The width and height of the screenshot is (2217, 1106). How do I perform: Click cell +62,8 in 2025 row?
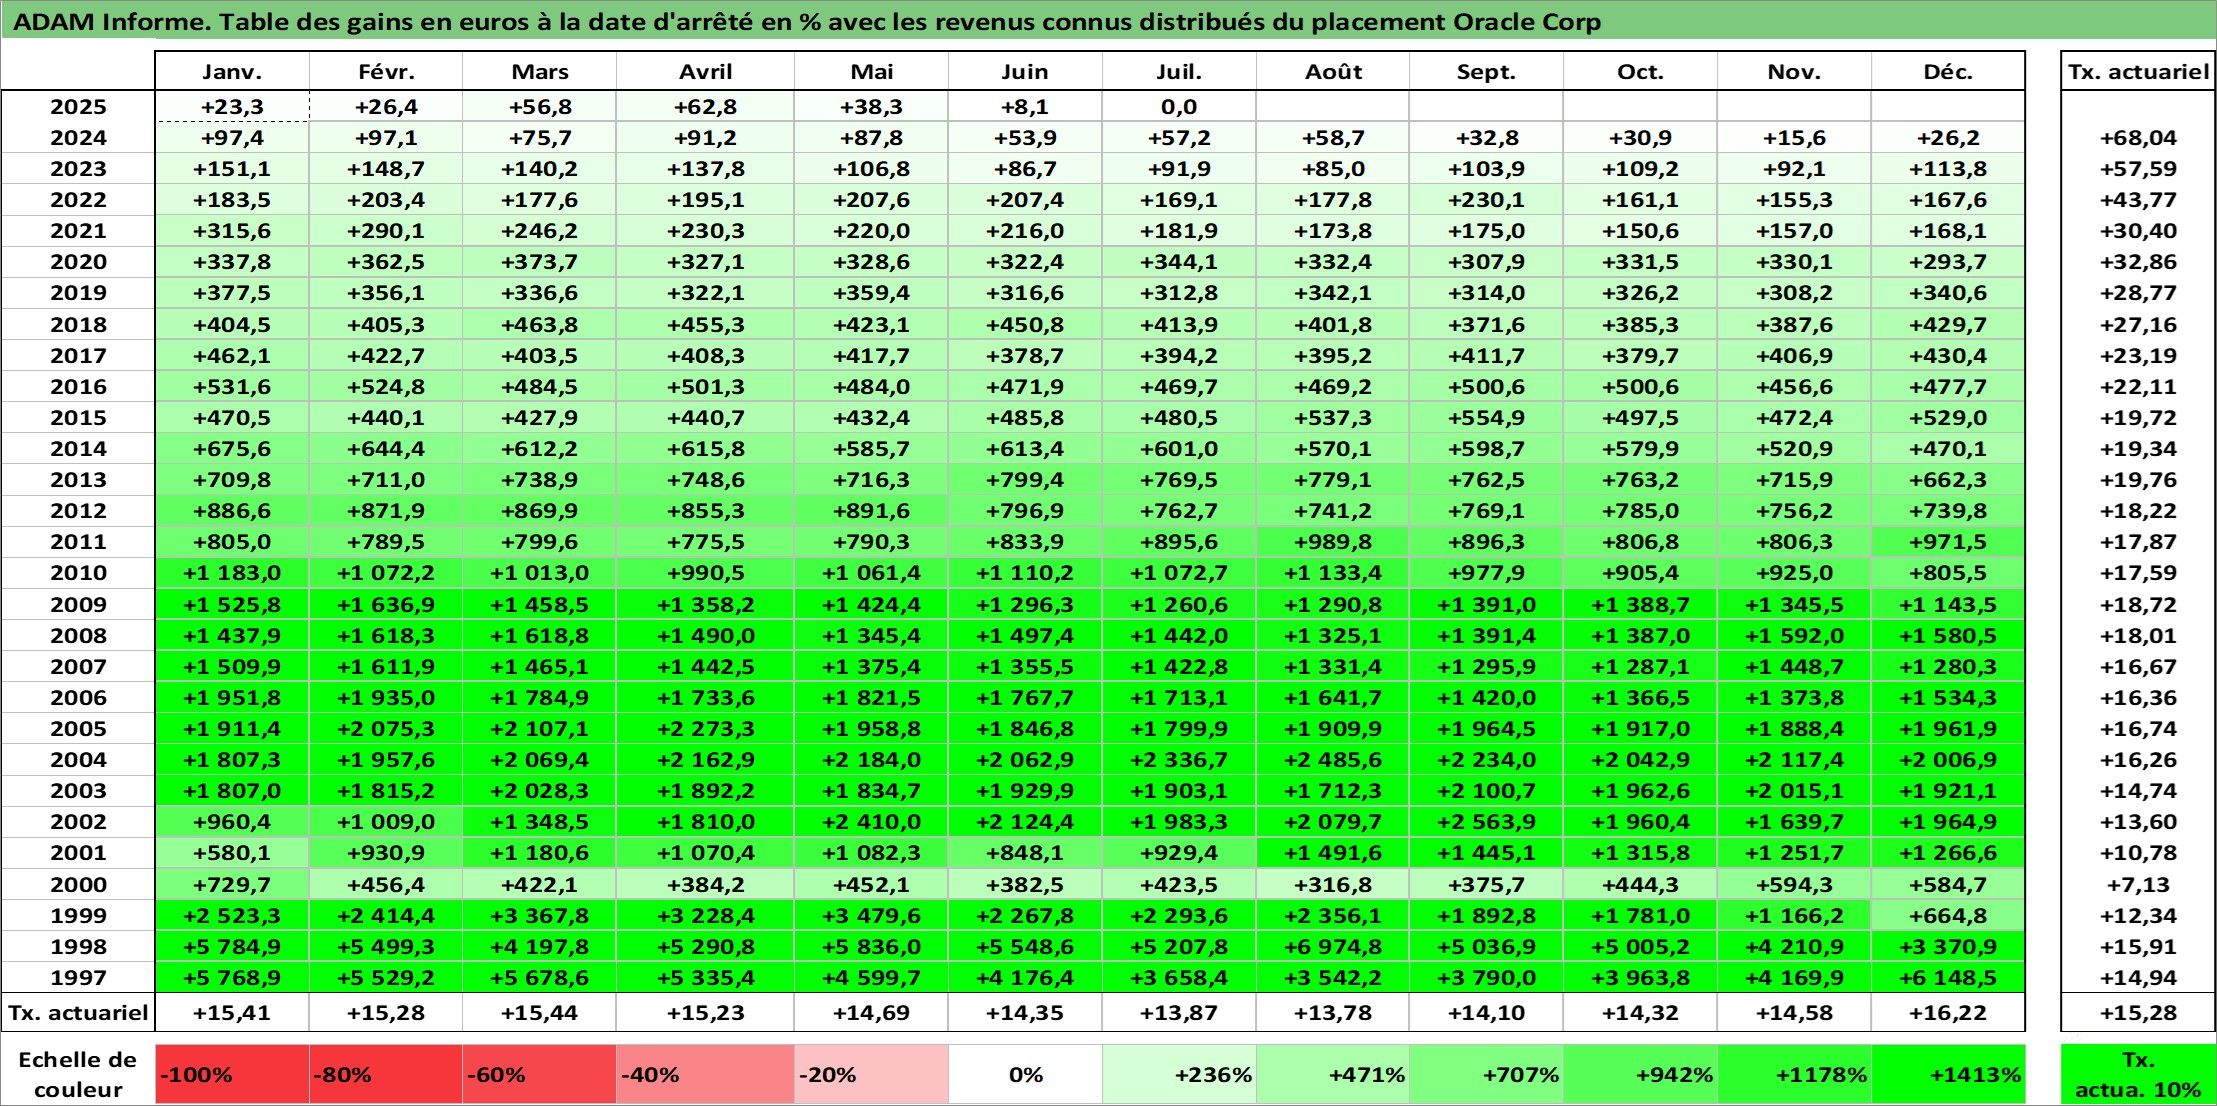(705, 107)
